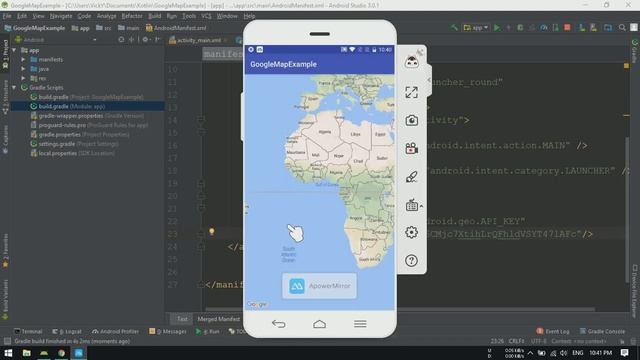Click the Android Profiler toolbar icon

(544, 28)
